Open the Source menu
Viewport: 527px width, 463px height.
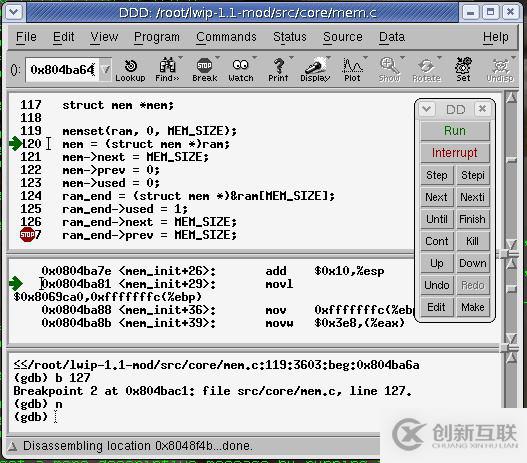tap(343, 37)
